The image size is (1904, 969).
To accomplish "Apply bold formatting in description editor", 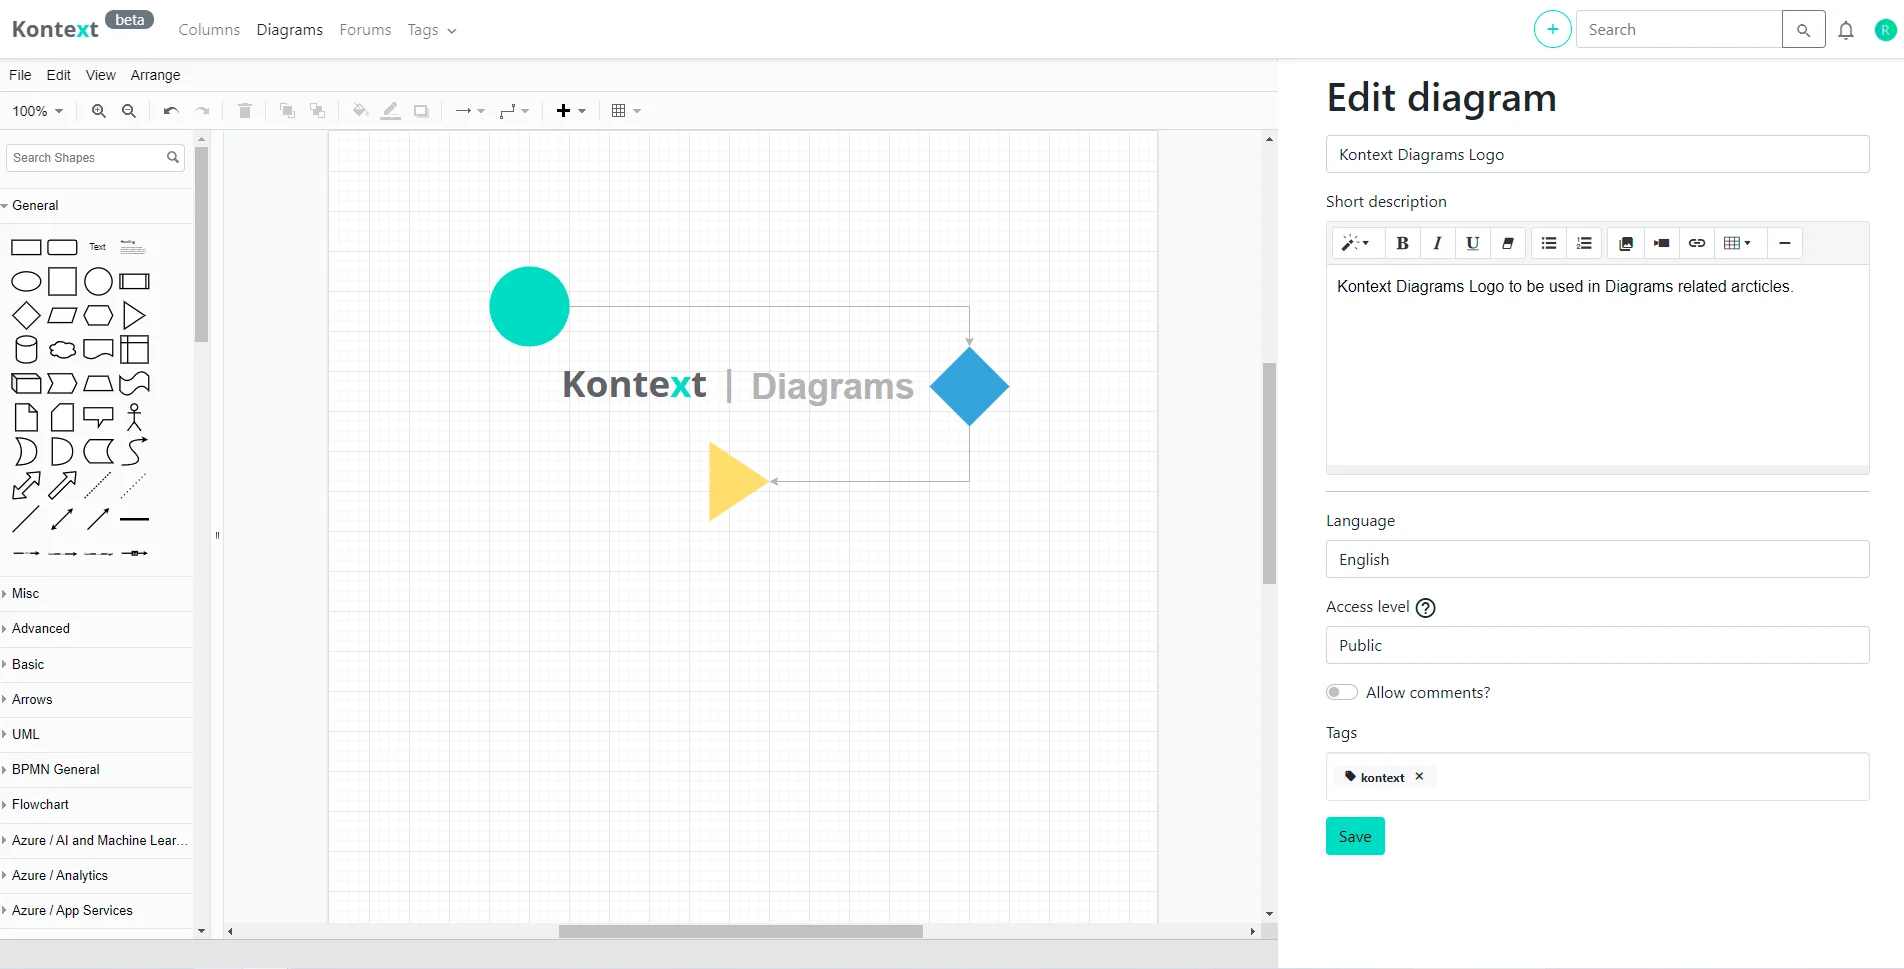I will [1402, 243].
